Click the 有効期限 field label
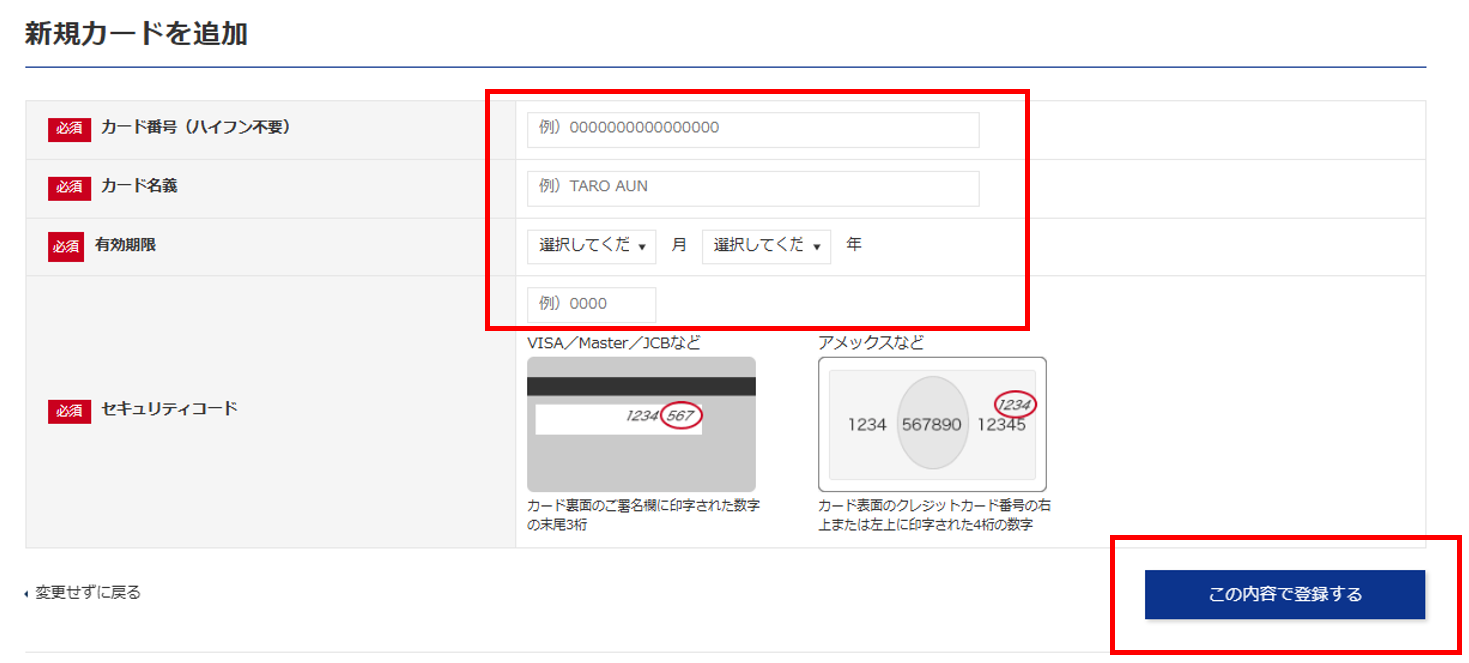Image resolution: width=1469 pixels, height=663 pixels. pos(128,245)
